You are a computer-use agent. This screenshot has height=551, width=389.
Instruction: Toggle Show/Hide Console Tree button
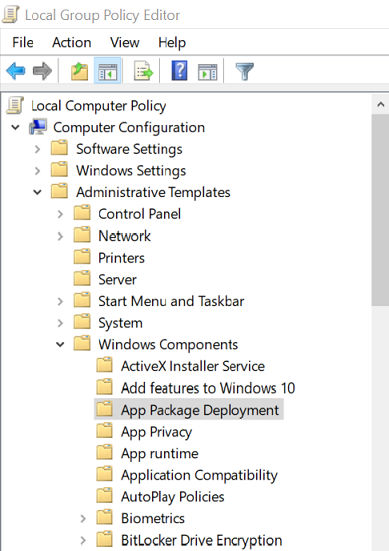[x=108, y=71]
